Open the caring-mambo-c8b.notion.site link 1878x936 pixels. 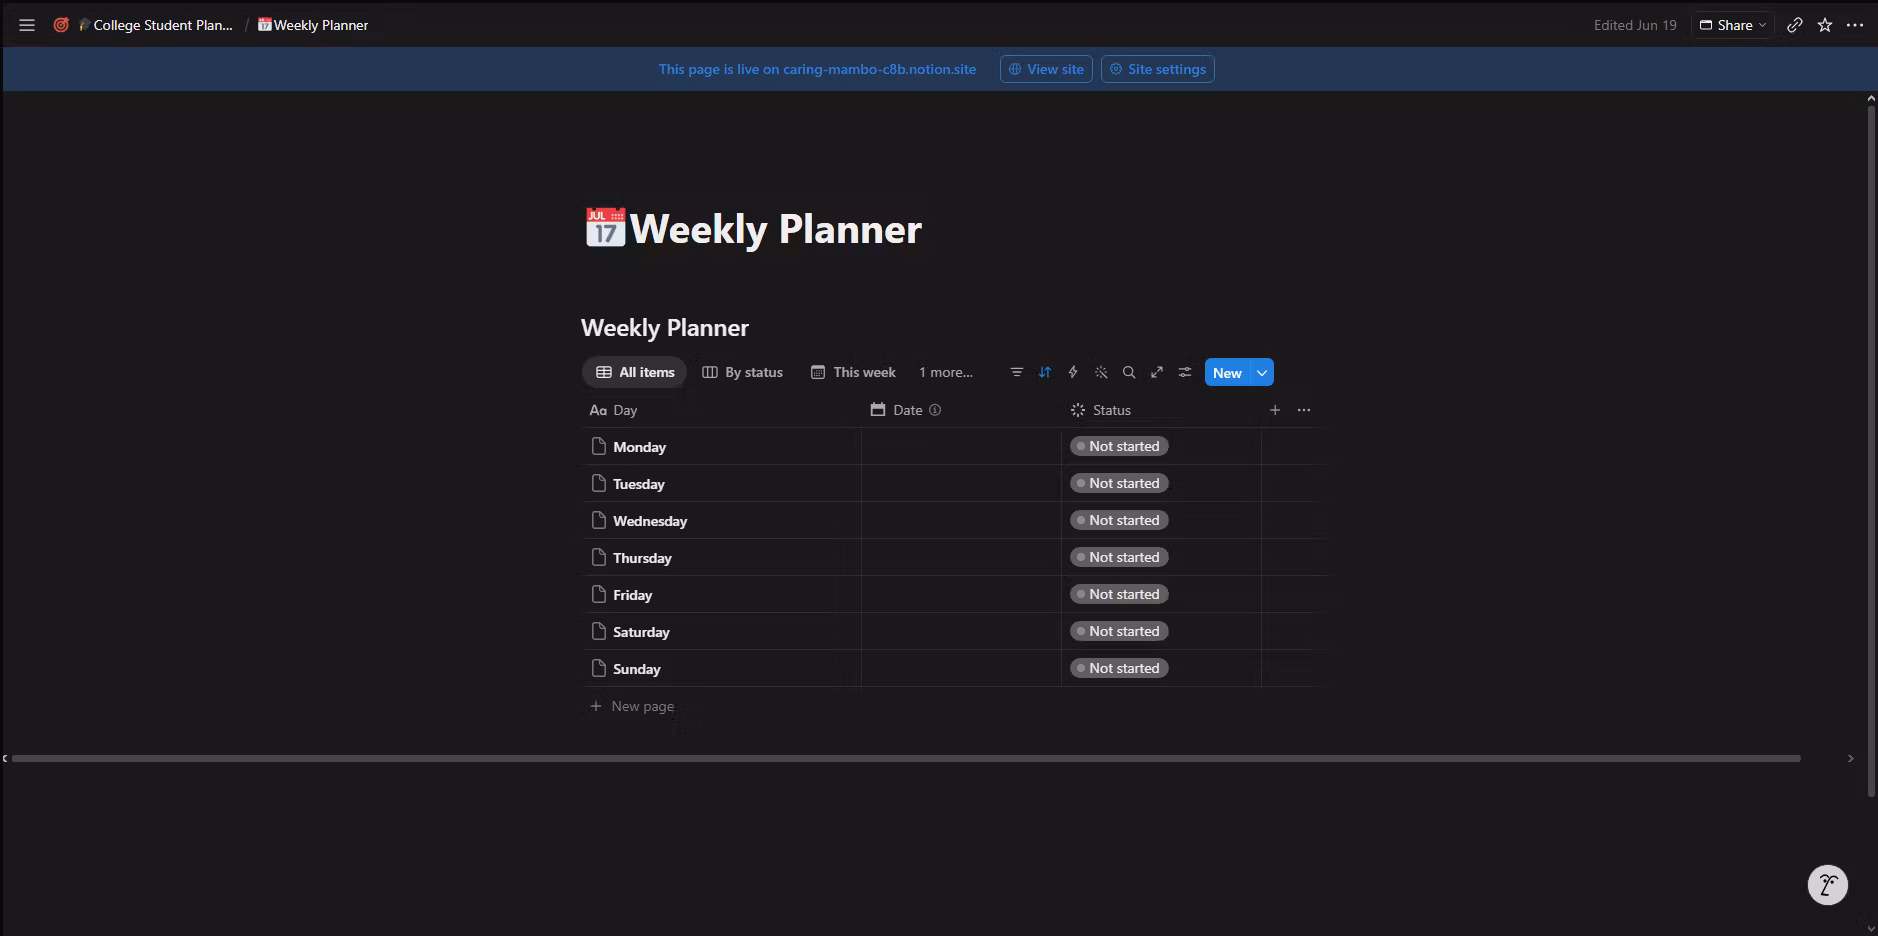click(x=879, y=69)
